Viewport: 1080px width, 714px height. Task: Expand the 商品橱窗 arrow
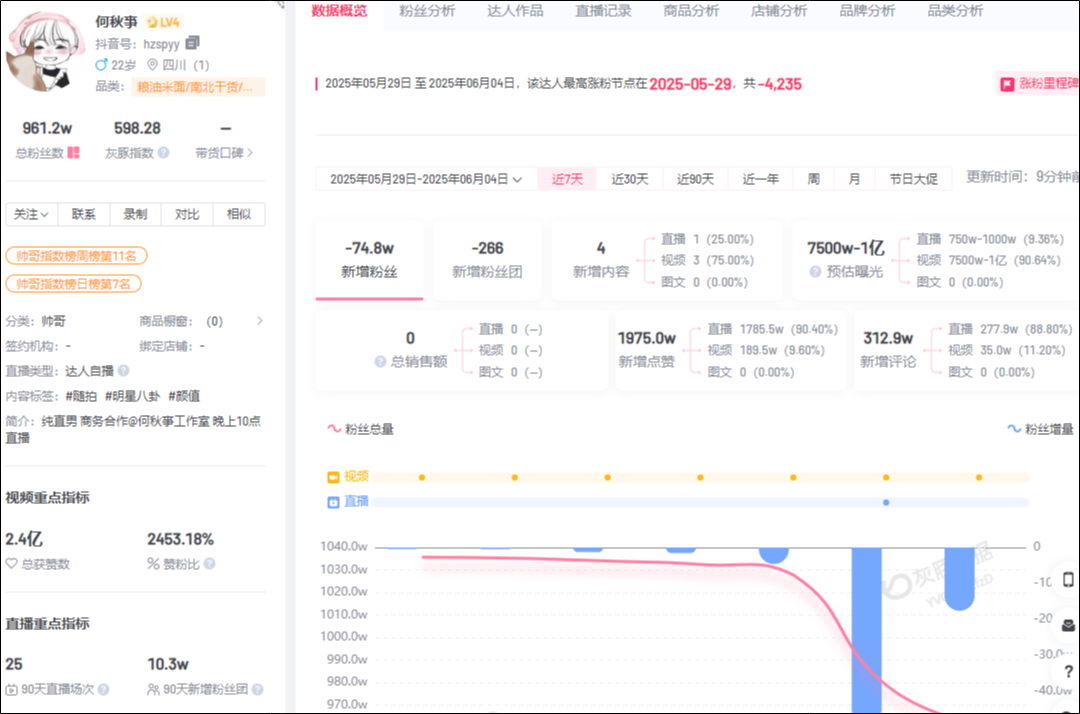pyautogui.click(x=260, y=321)
